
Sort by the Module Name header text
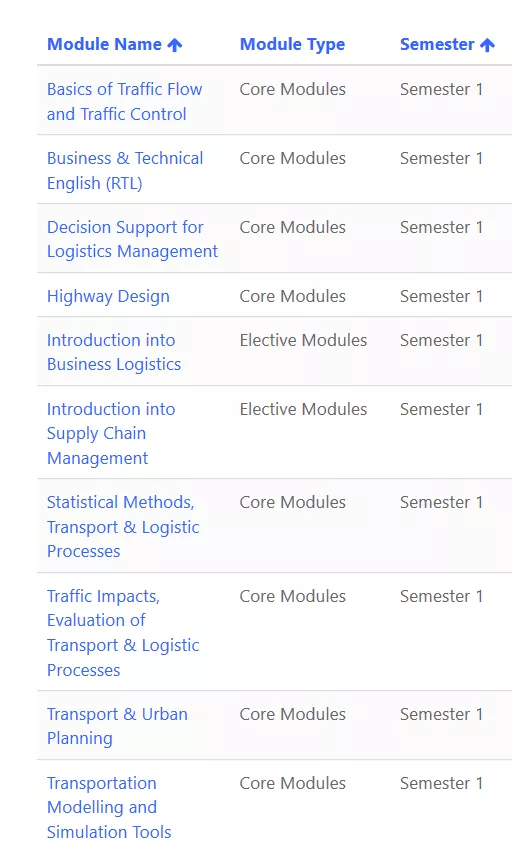coord(104,44)
